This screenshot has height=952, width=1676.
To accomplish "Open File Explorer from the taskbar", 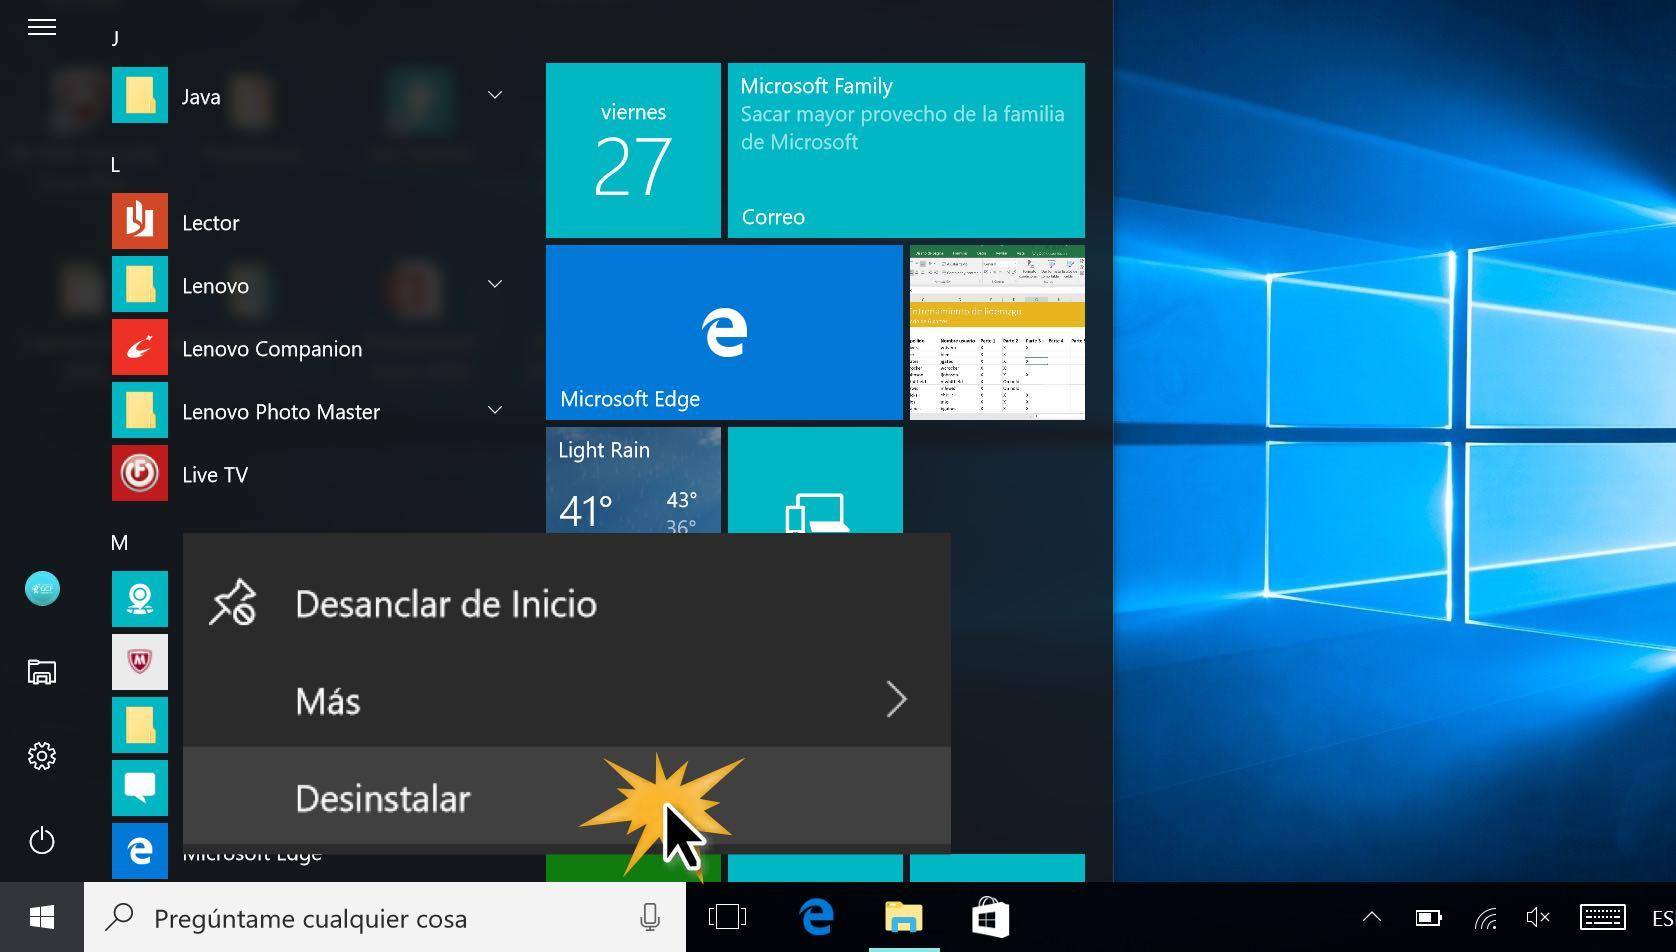I will point(904,917).
